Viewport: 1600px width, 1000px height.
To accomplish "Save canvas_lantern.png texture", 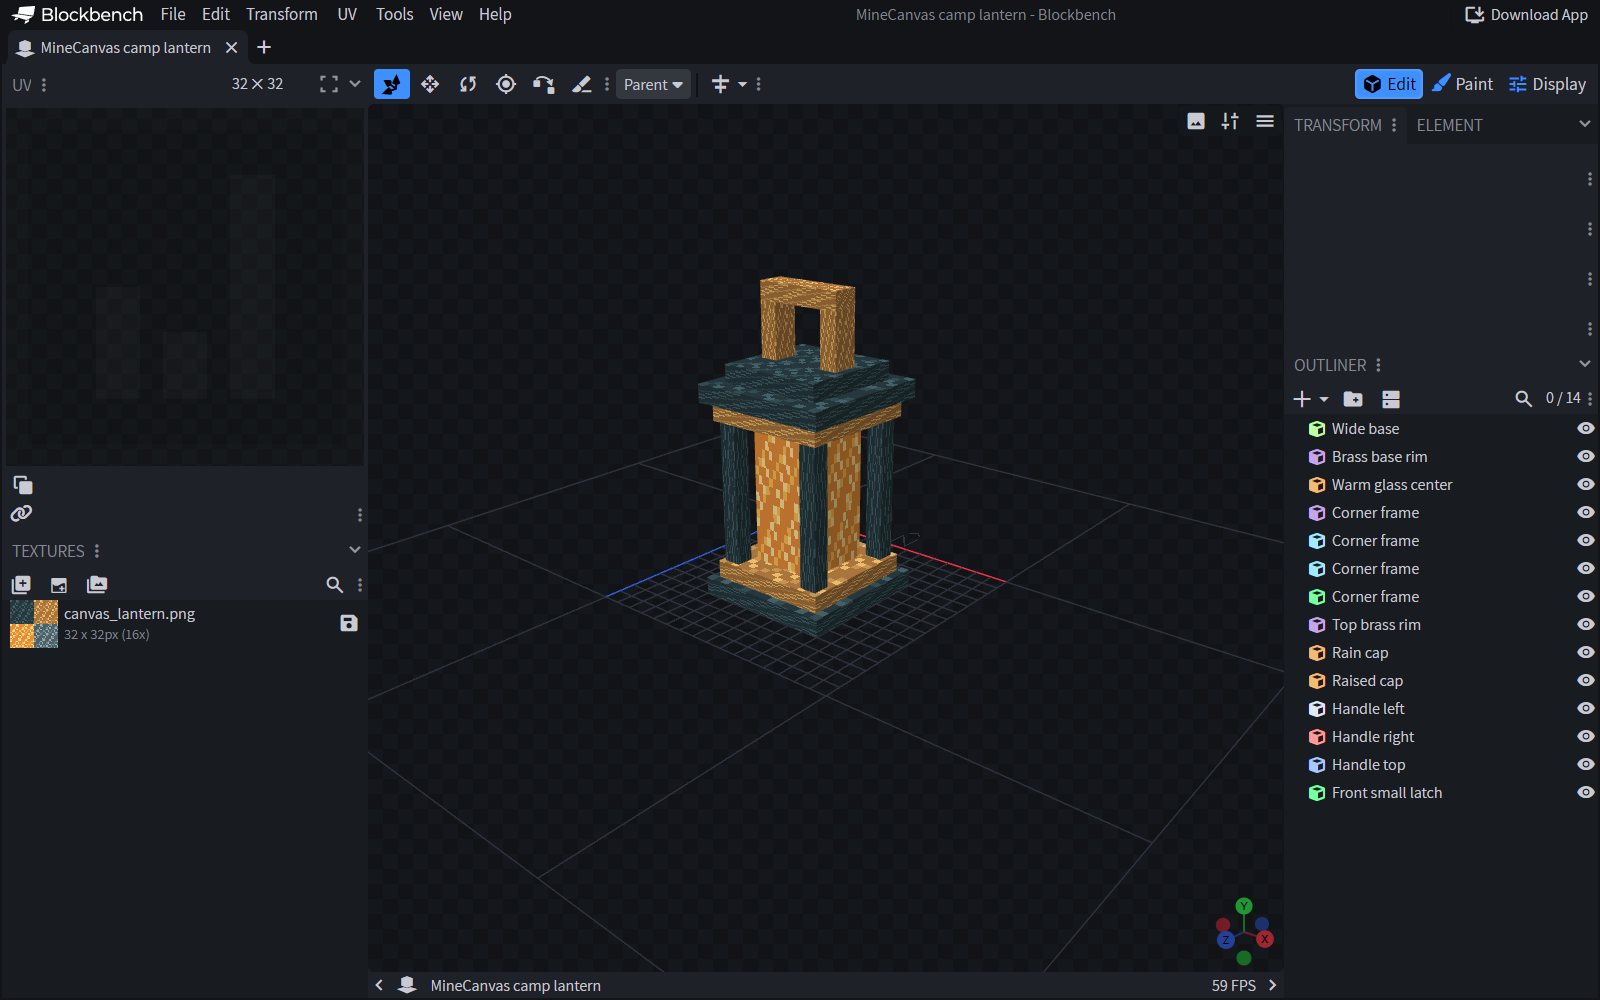I will pos(349,623).
